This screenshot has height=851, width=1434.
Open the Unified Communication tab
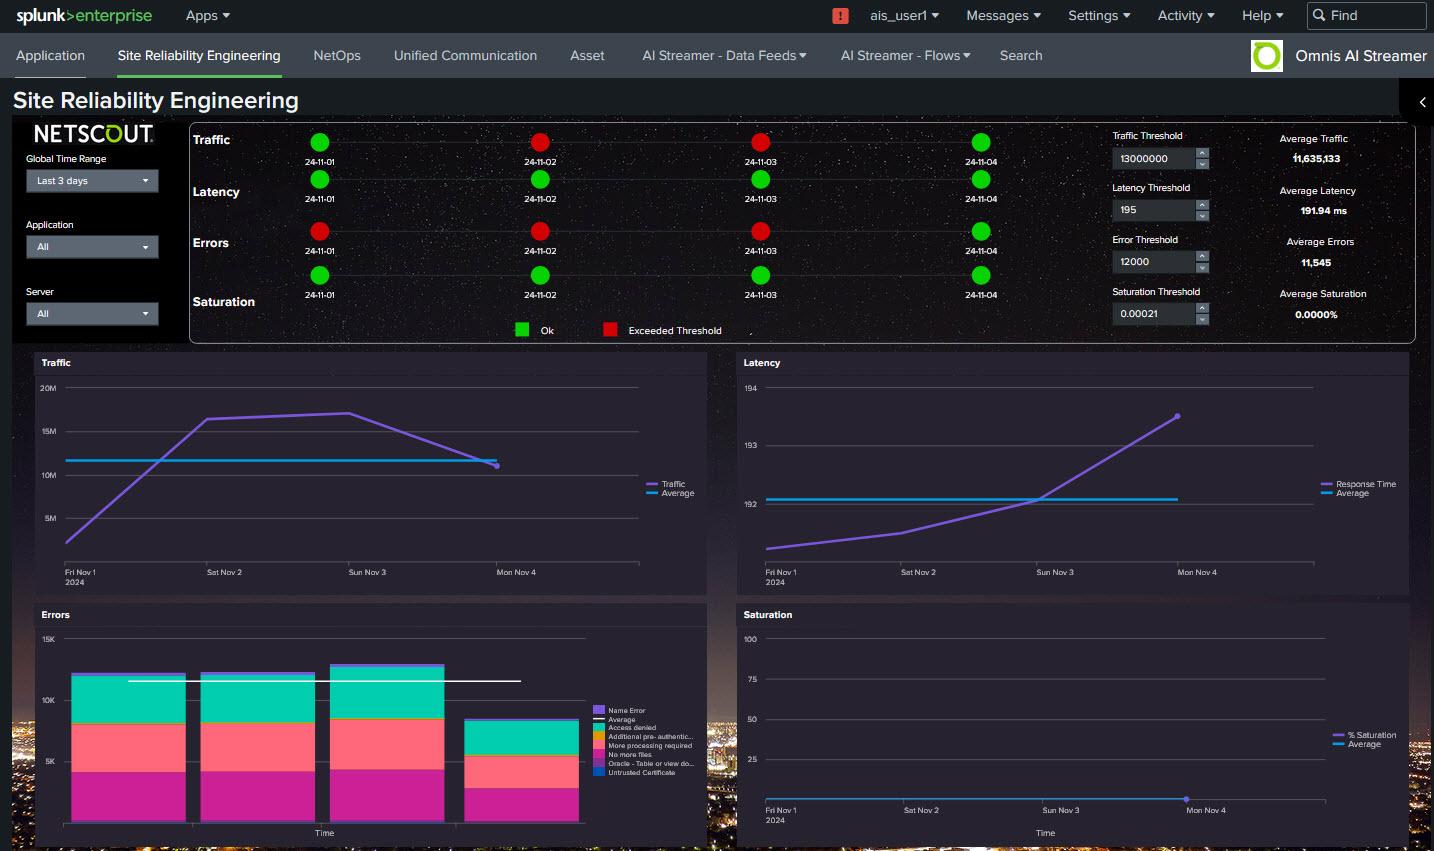click(x=465, y=56)
